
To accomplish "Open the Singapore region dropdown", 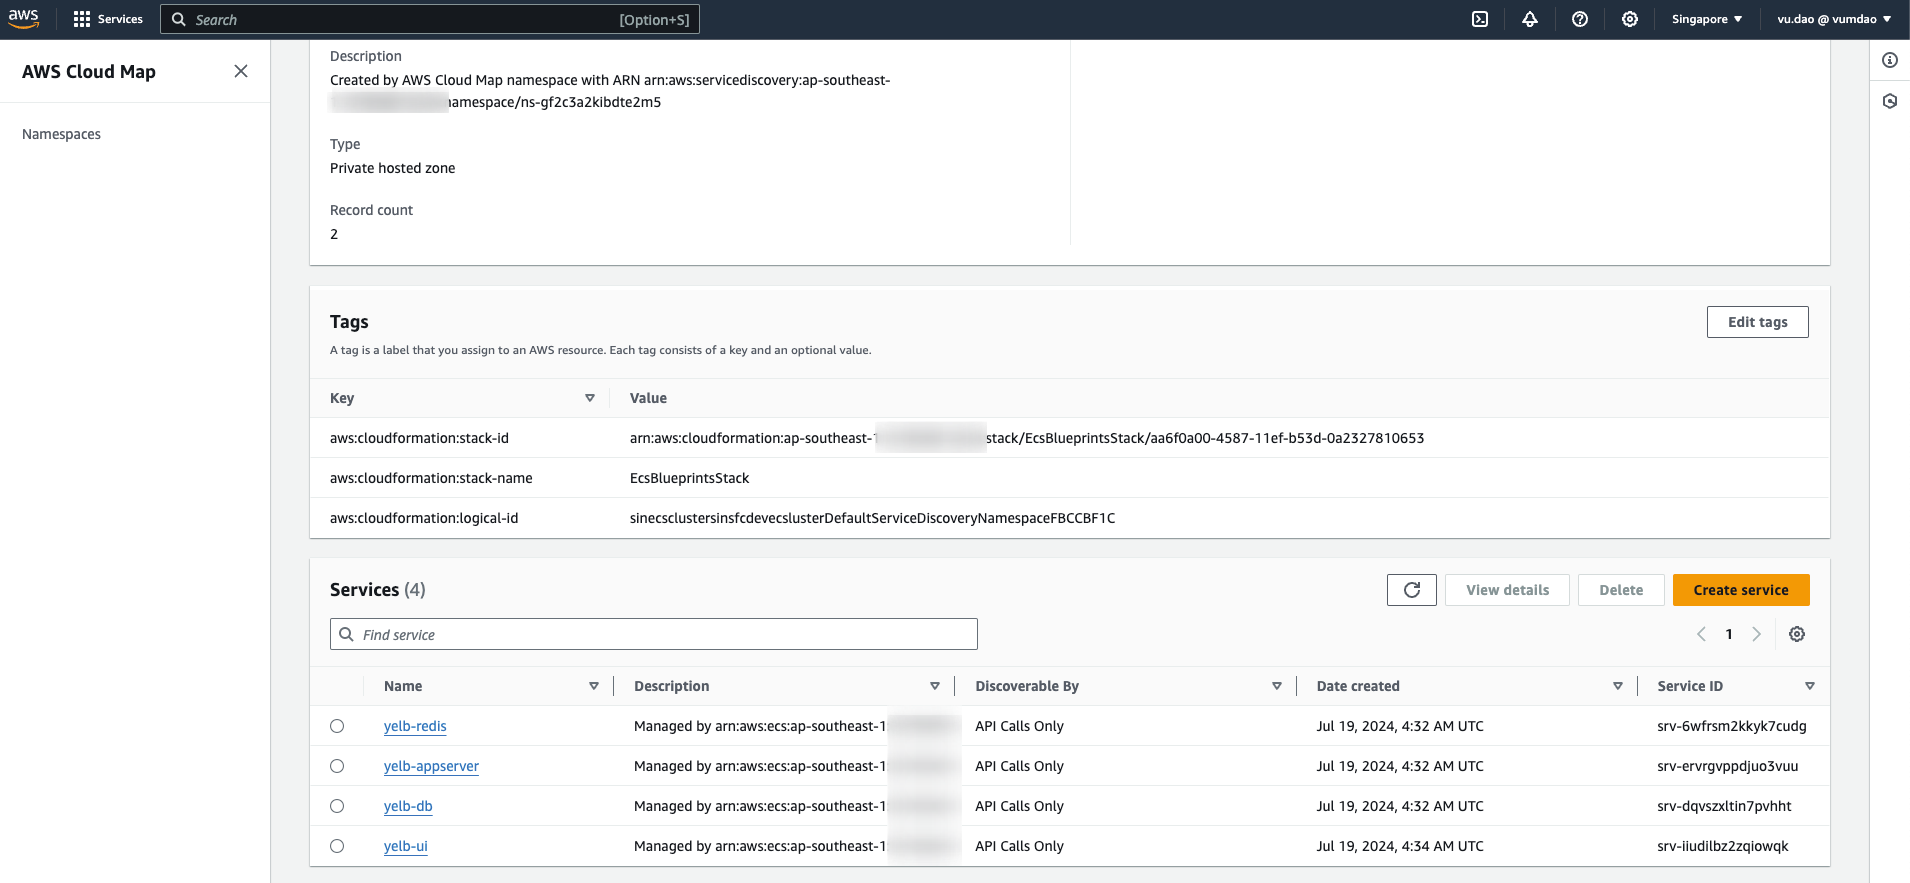I will pos(1707,19).
